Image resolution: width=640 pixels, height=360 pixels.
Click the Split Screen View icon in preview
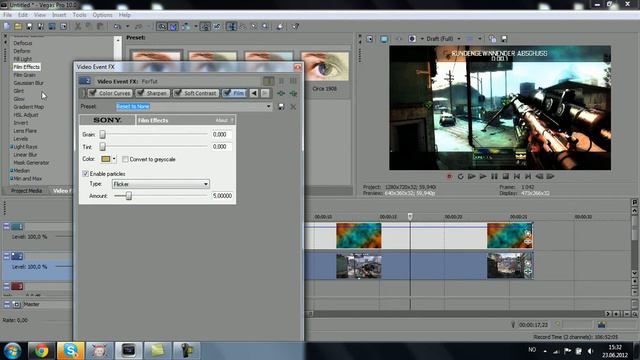412,39
